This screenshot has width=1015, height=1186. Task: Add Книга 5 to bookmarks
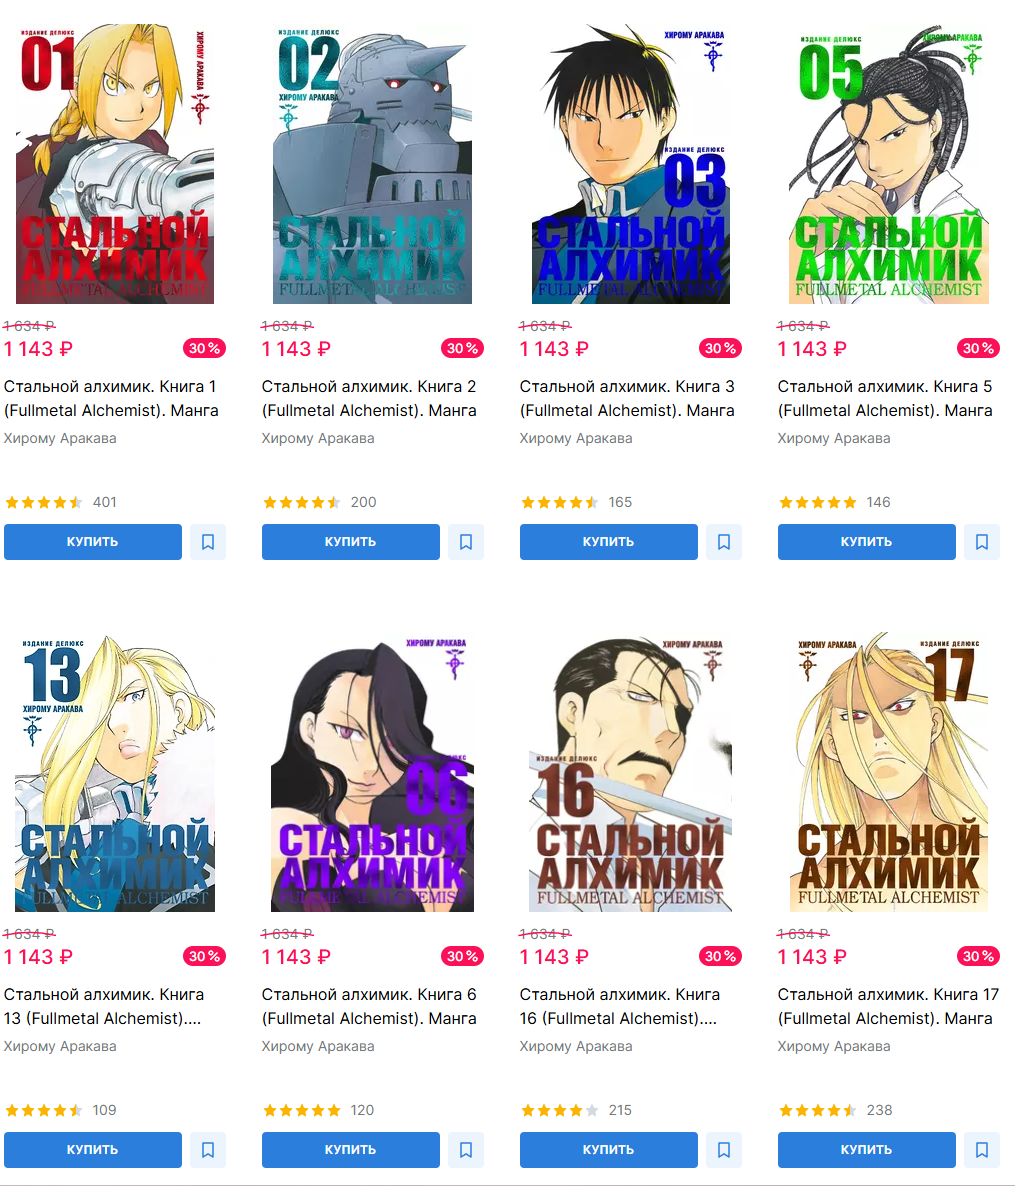[x=982, y=542]
